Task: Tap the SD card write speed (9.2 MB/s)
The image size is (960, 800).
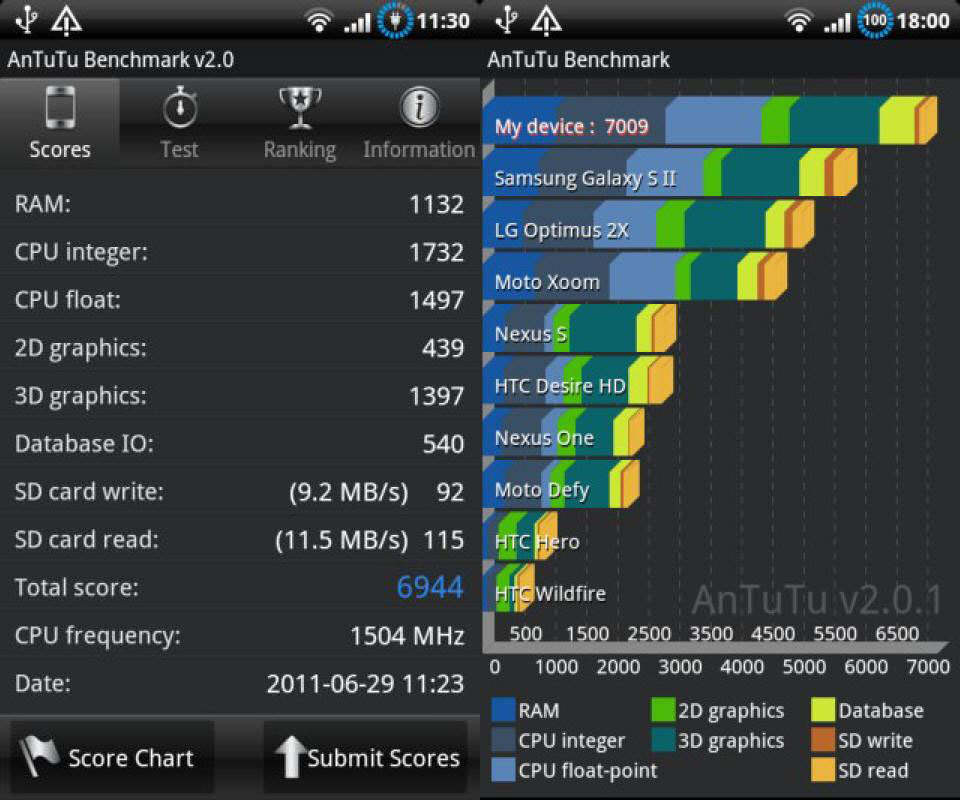Action: (x=348, y=492)
